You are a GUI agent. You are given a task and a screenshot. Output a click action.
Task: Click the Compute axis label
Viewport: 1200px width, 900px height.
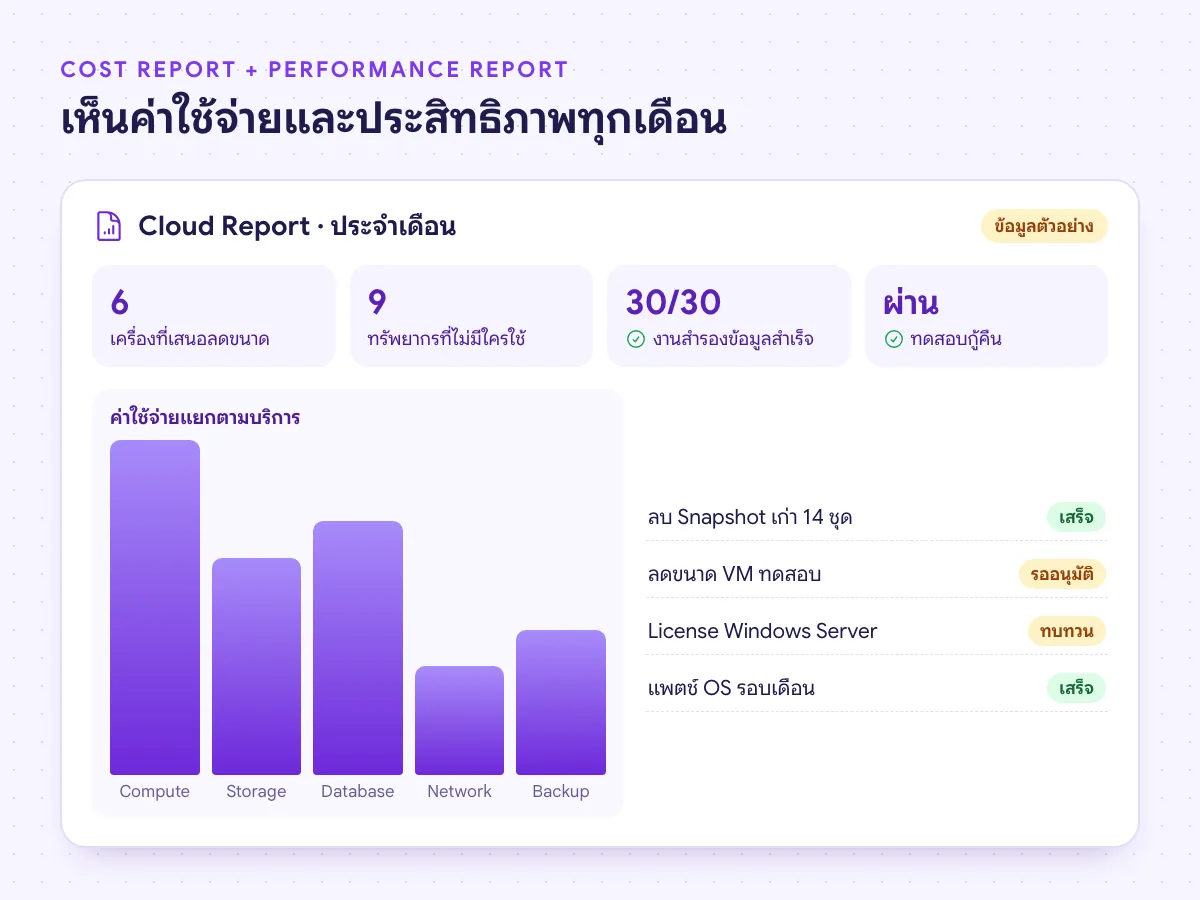pyautogui.click(x=155, y=791)
